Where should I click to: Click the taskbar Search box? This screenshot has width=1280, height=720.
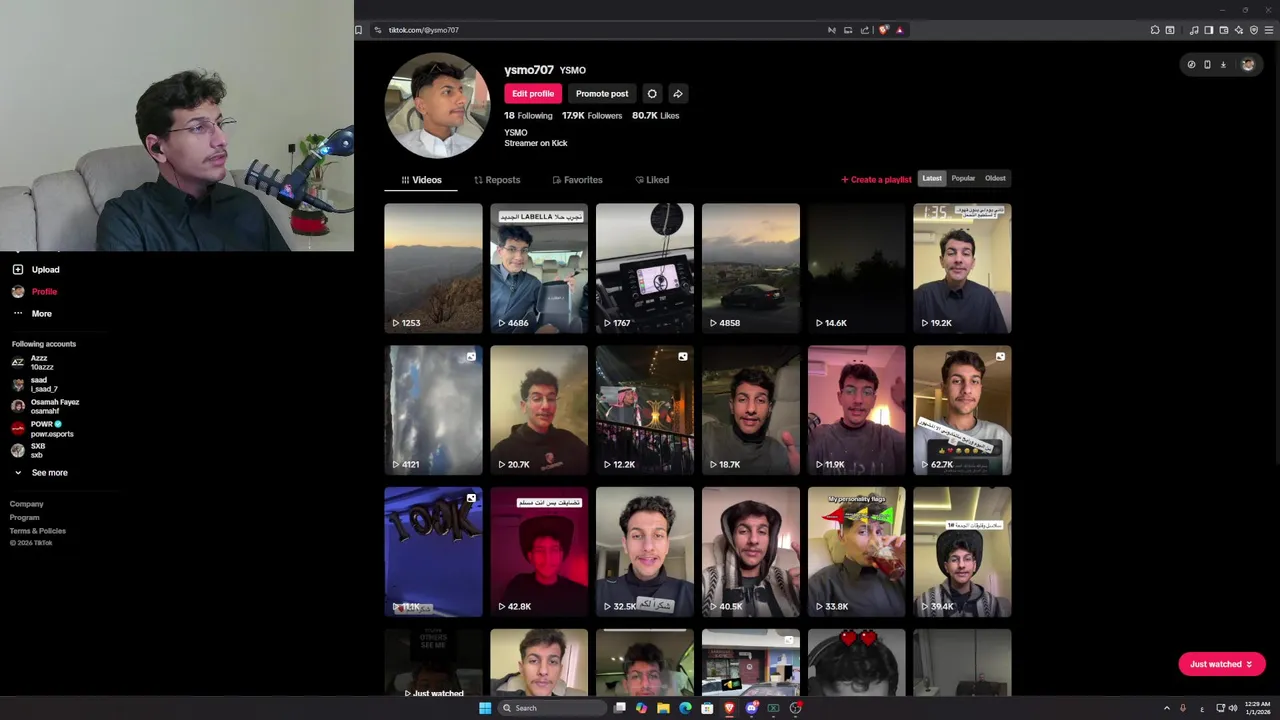point(553,708)
